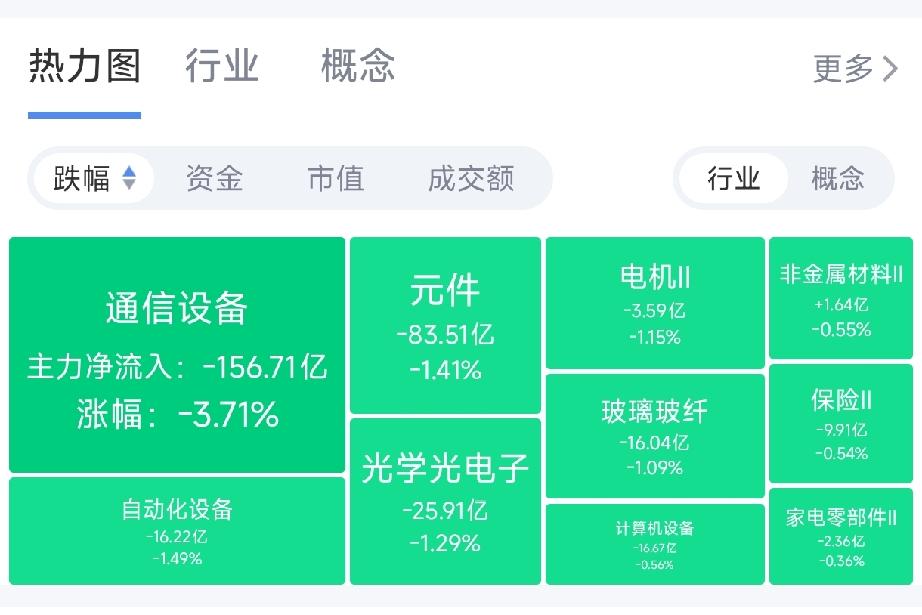The height and width of the screenshot is (615, 922).
Task: Click the 跌幅 sort arrows icon
Action: coord(129,178)
